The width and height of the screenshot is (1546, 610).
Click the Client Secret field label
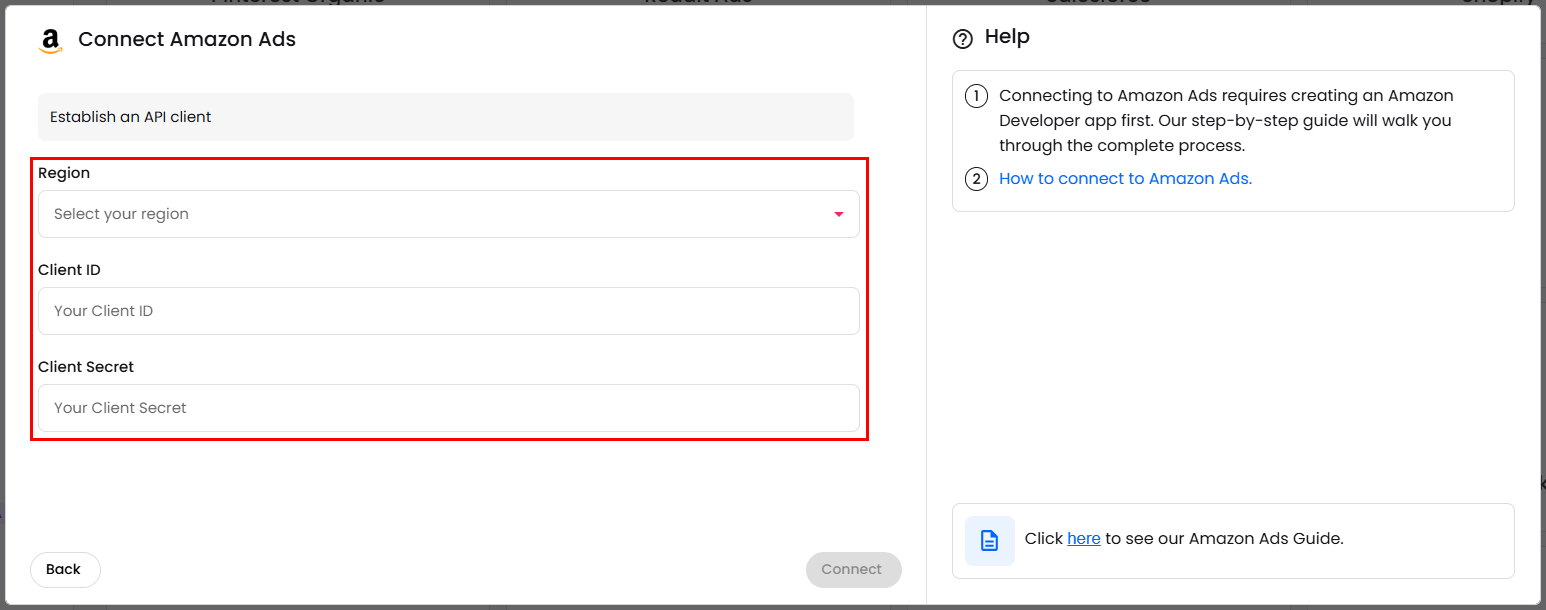(86, 367)
